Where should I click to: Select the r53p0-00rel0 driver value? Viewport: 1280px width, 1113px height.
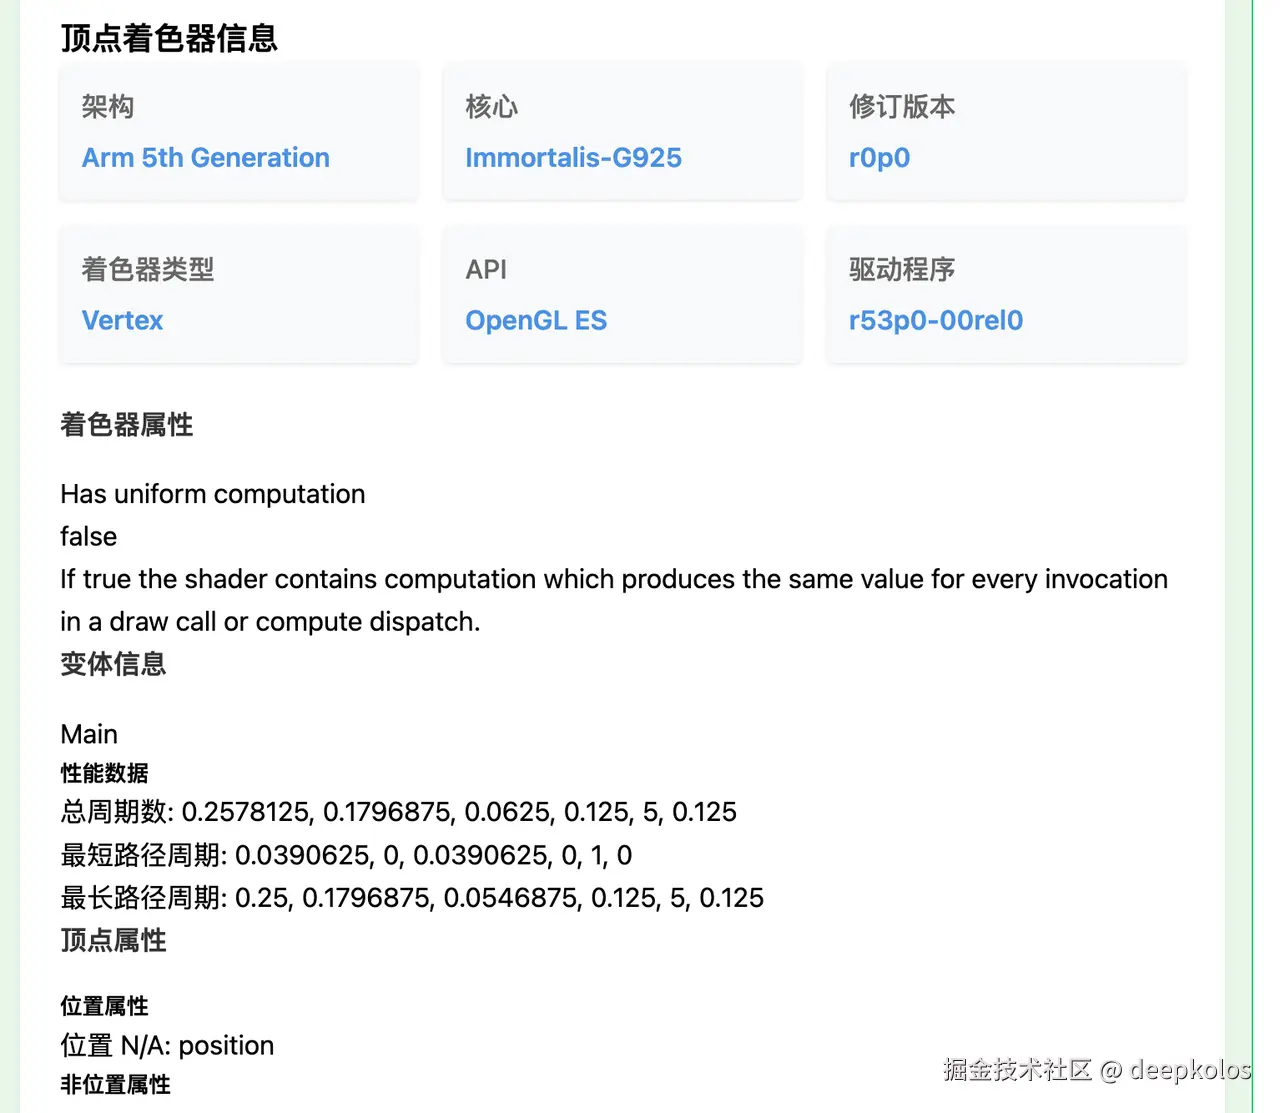tap(935, 321)
